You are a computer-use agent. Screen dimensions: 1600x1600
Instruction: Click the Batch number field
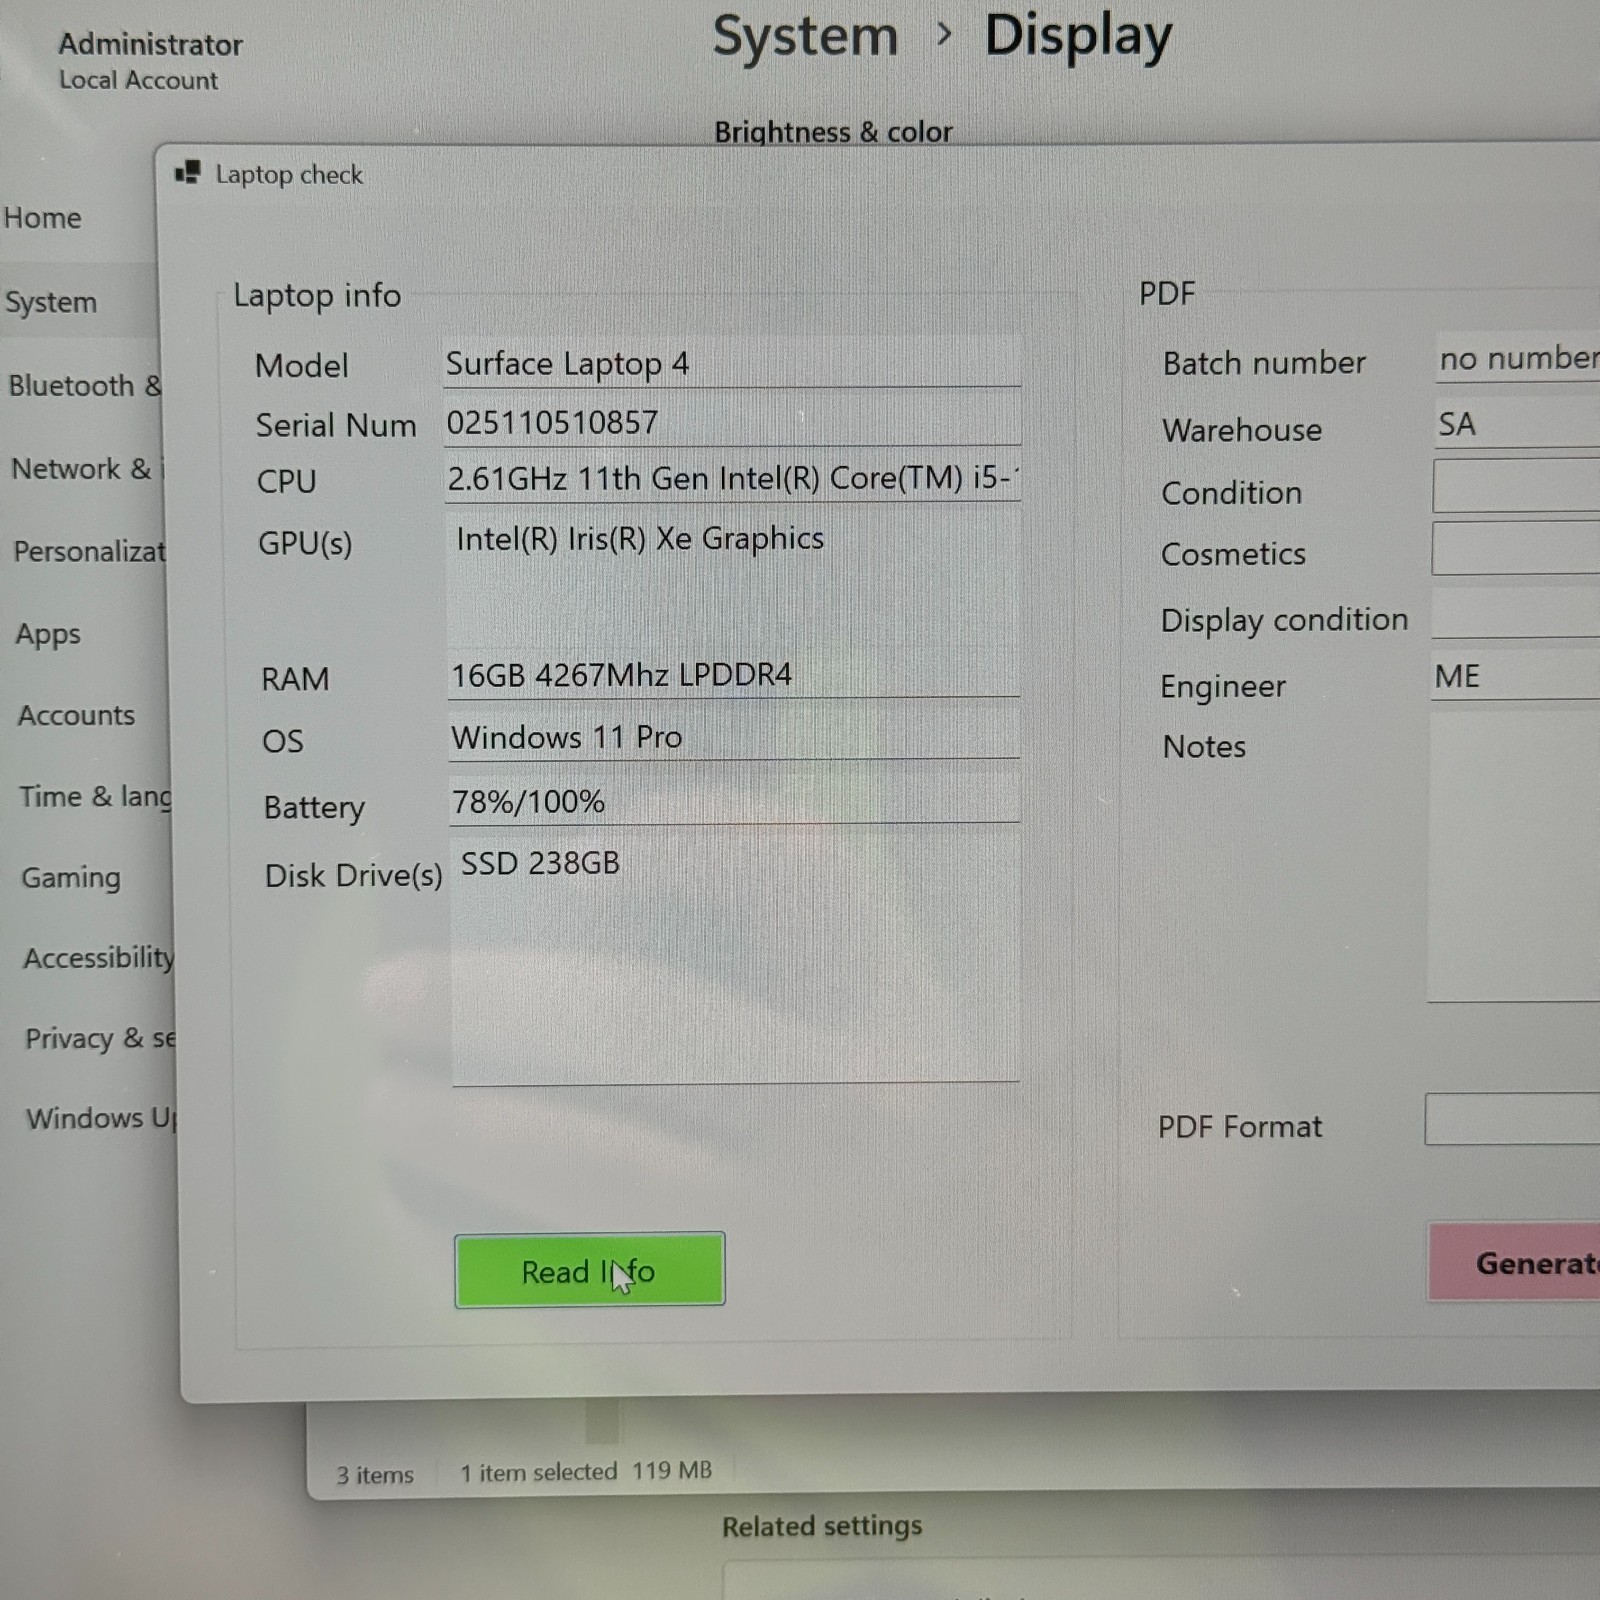(x=1518, y=358)
